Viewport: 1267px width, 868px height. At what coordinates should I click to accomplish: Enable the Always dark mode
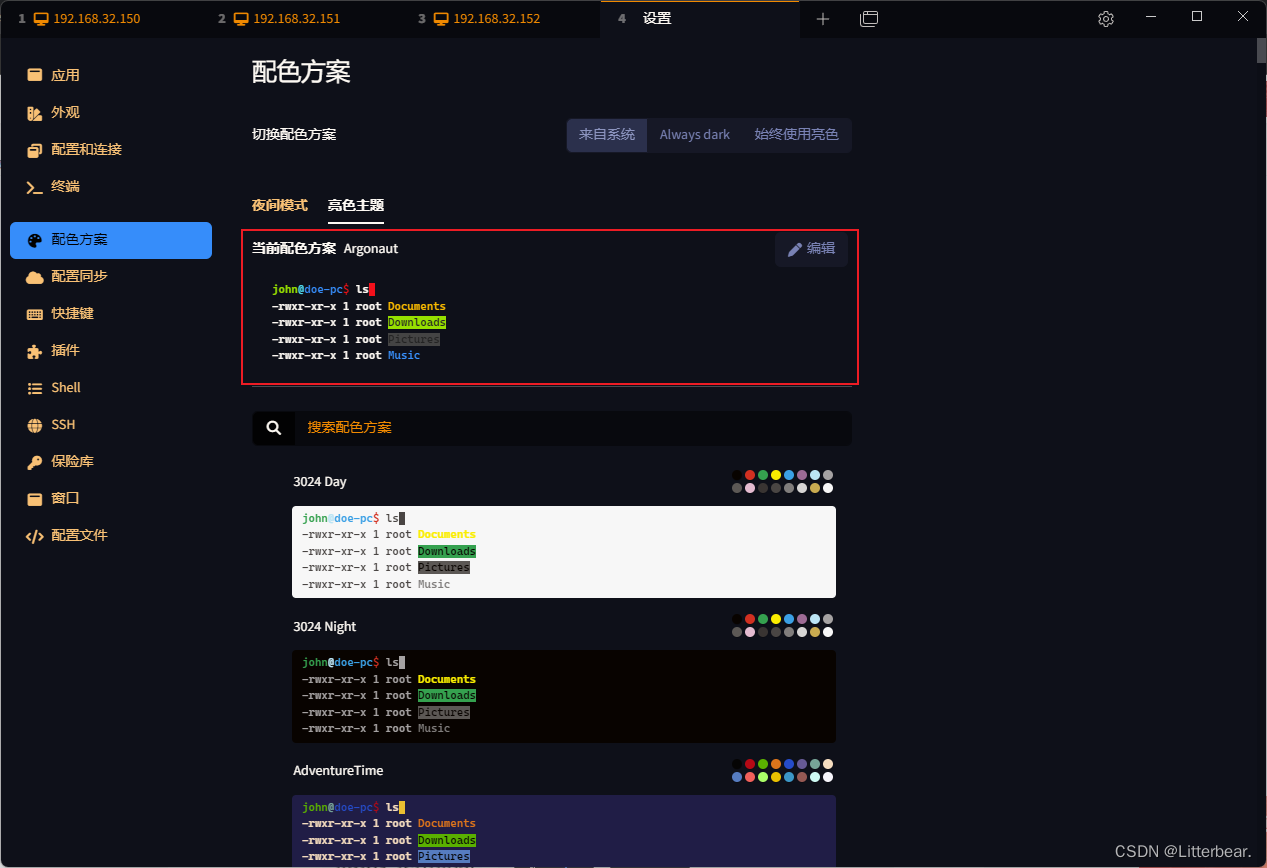pos(694,134)
